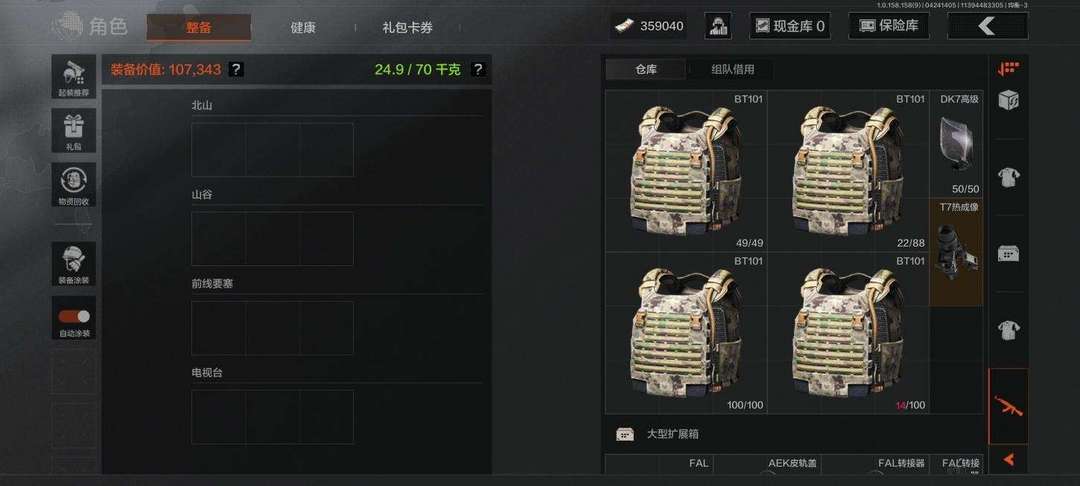The width and height of the screenshot is (1080, 486).
Task: Collapse sidebar using the orange left arrow
Action: click(1008, 459)
